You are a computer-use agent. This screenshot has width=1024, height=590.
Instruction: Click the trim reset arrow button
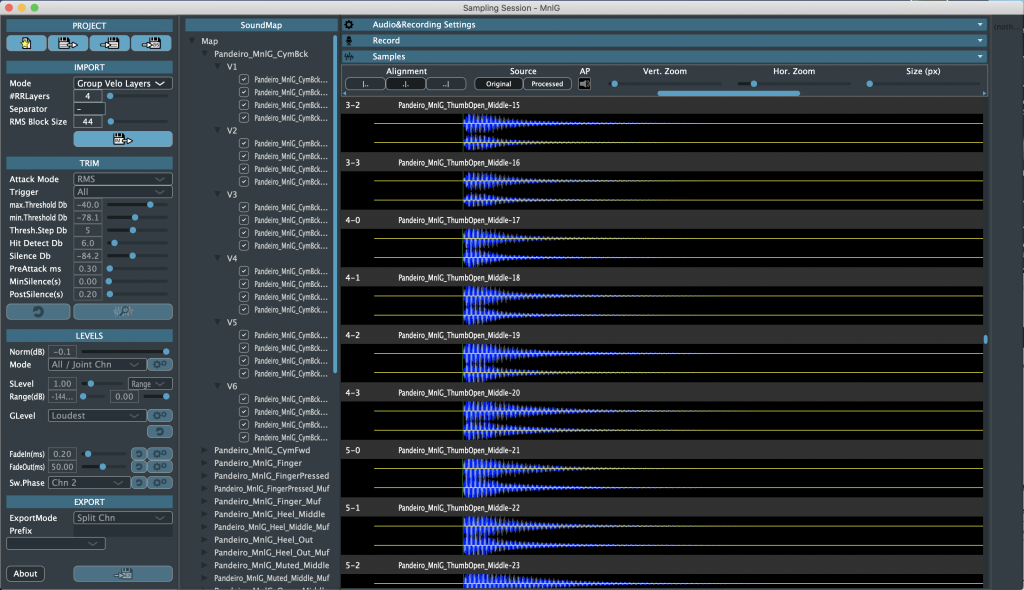[x=38, y=312]
